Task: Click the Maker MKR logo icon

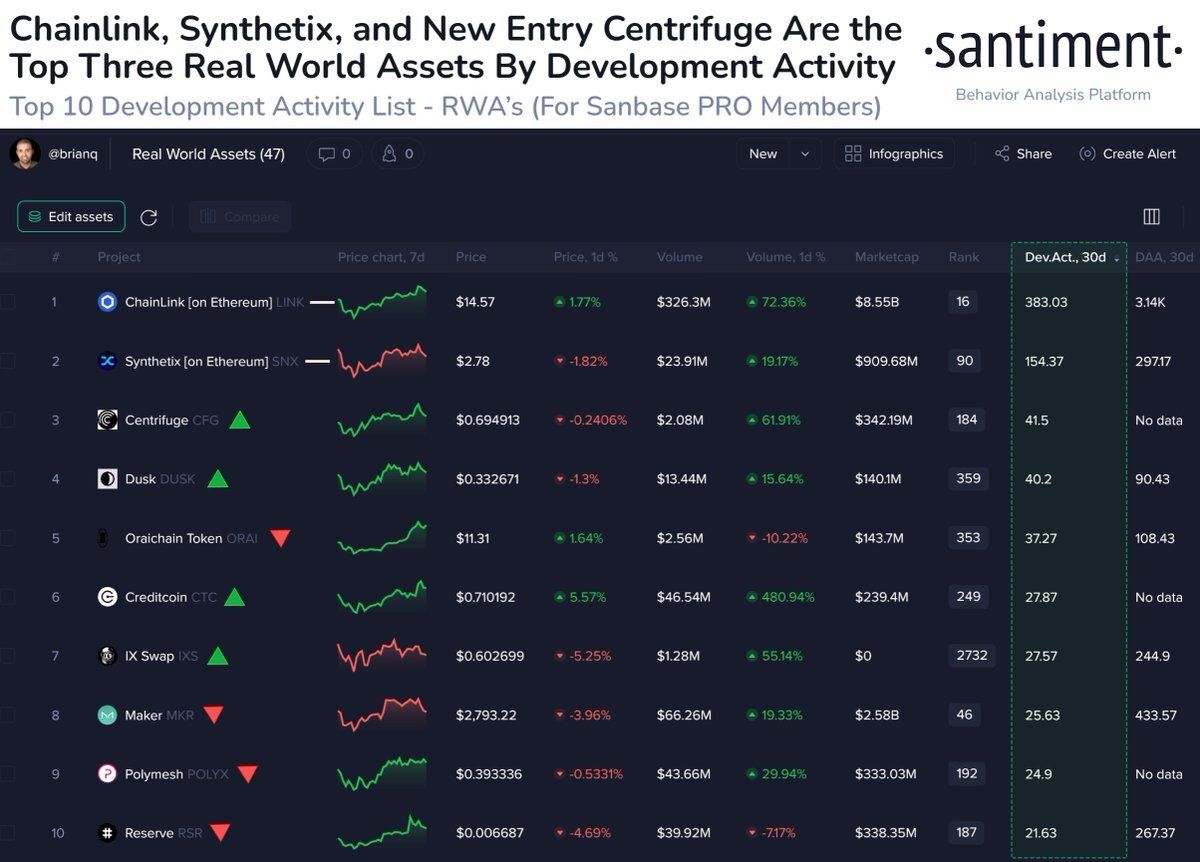Action: click(107, 715)
